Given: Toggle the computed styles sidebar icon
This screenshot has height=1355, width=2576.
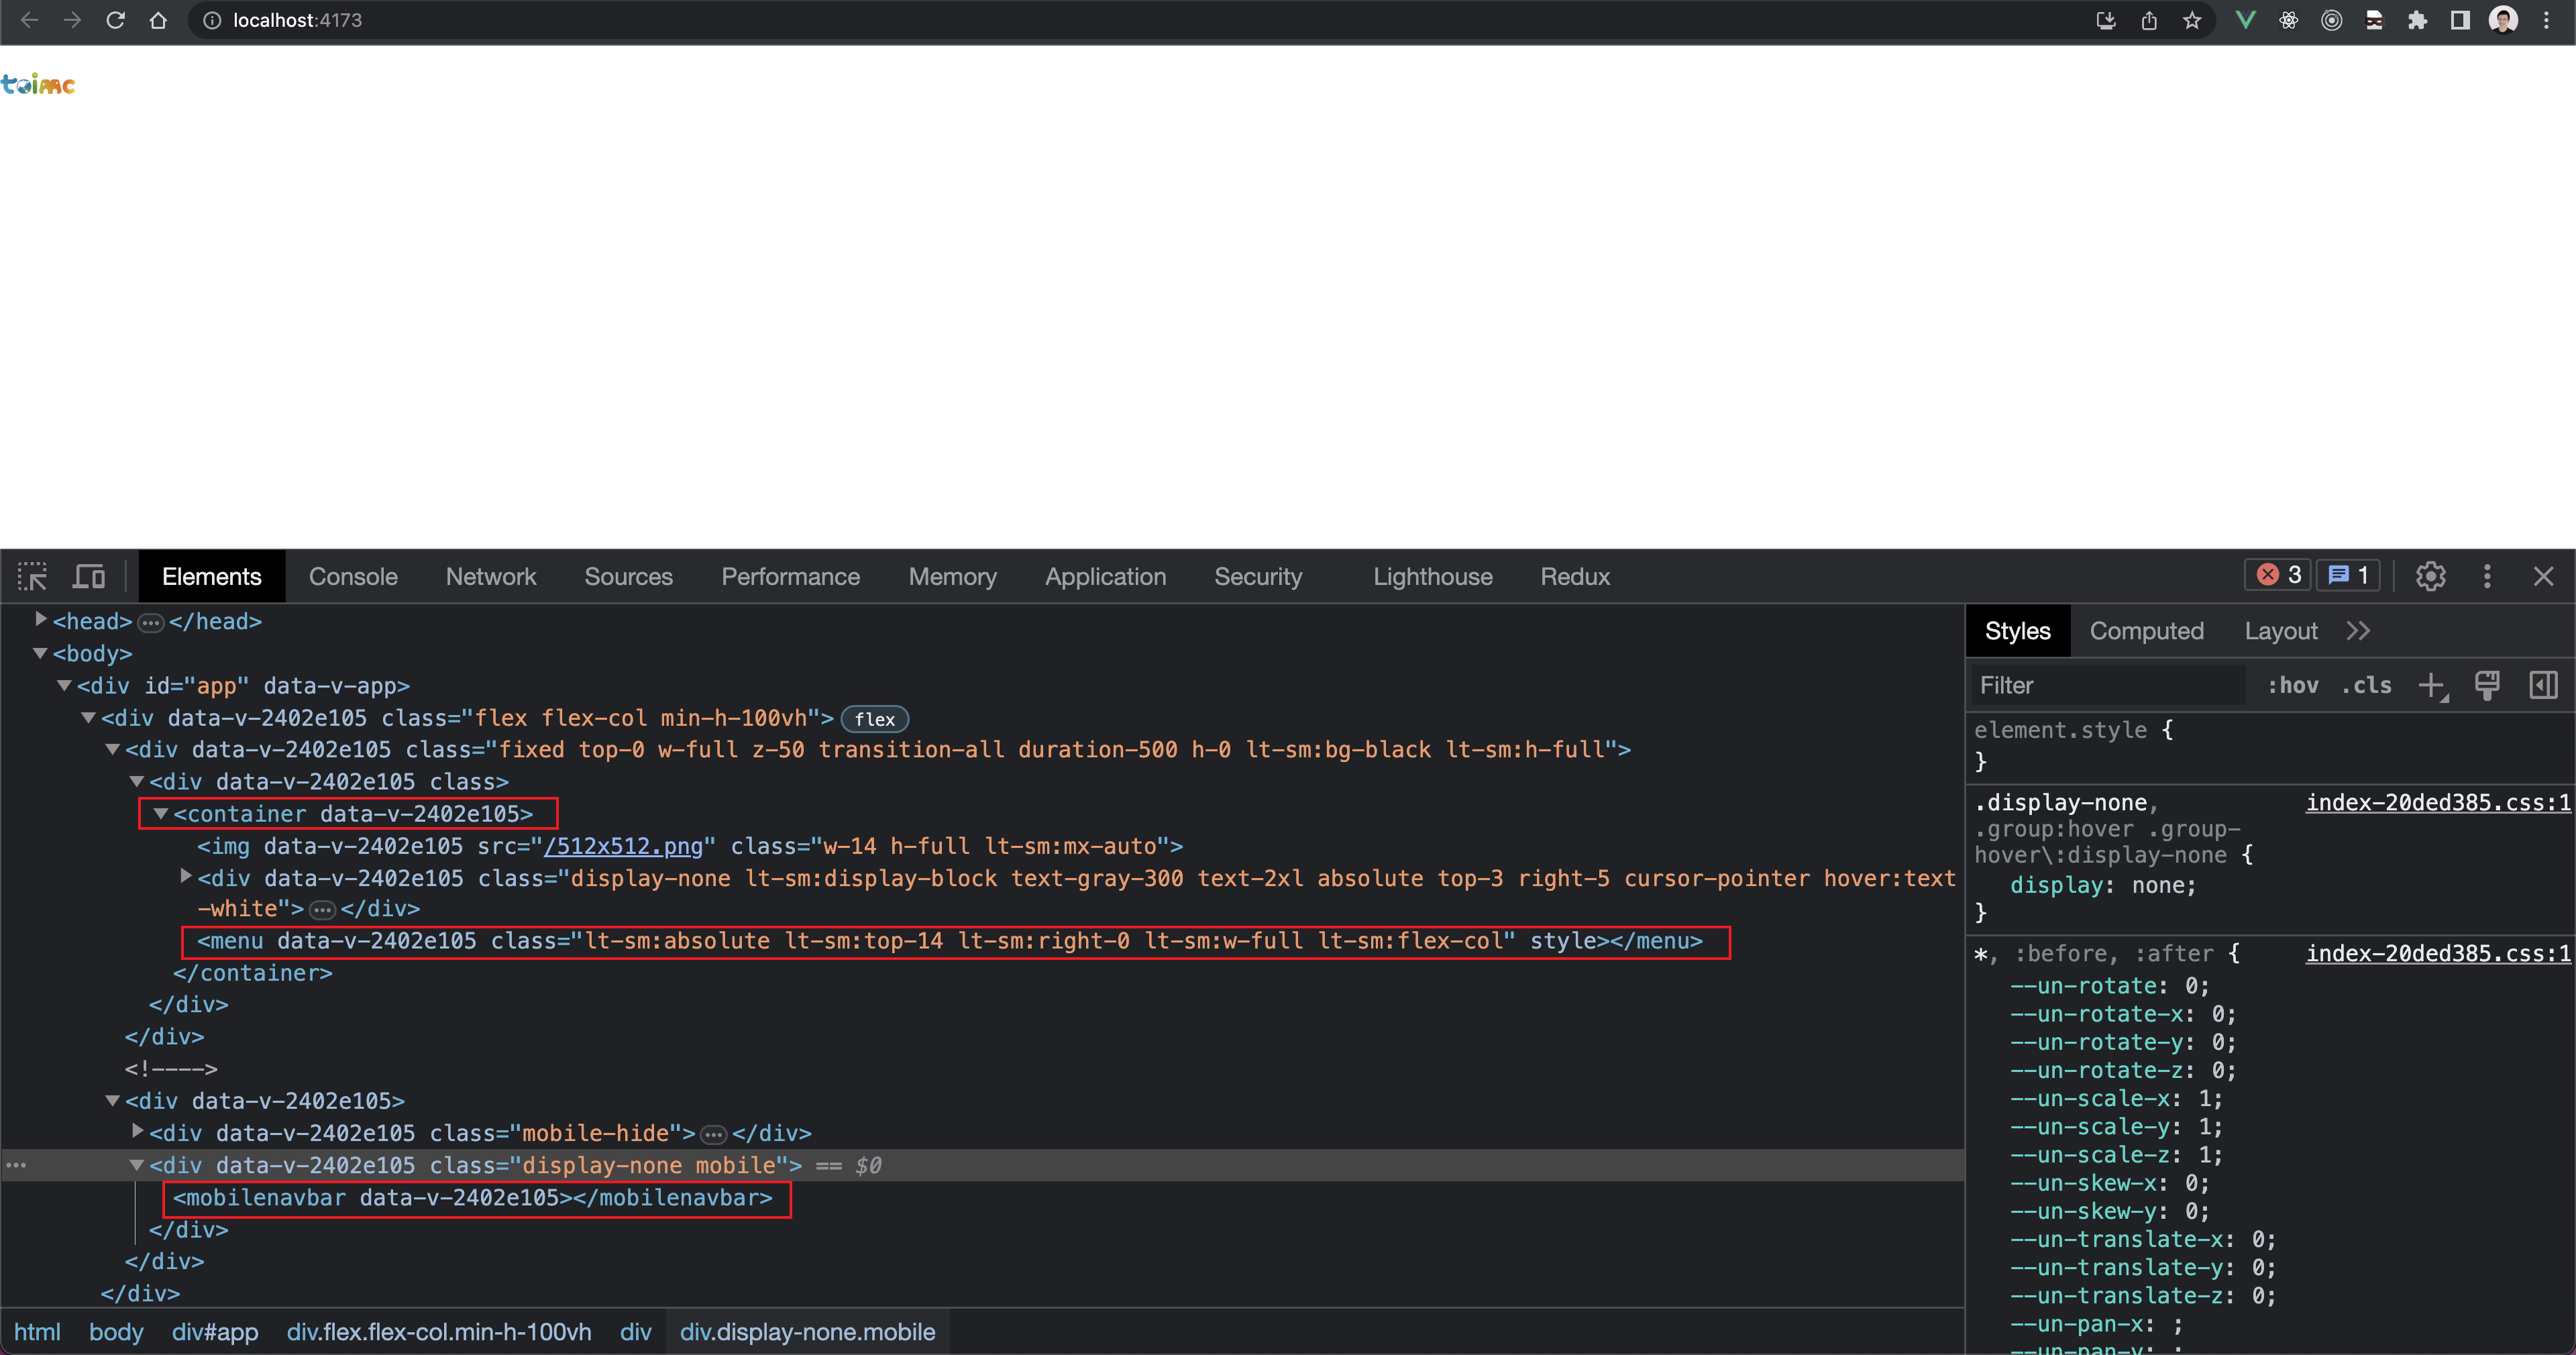Looking at the screenshot, I should [2543, 686].
